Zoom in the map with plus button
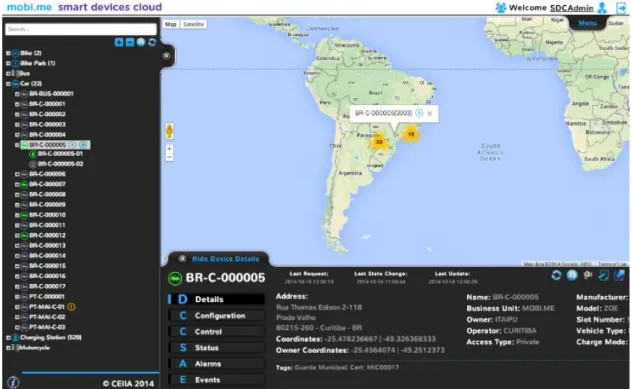 (x=169, y=149)
